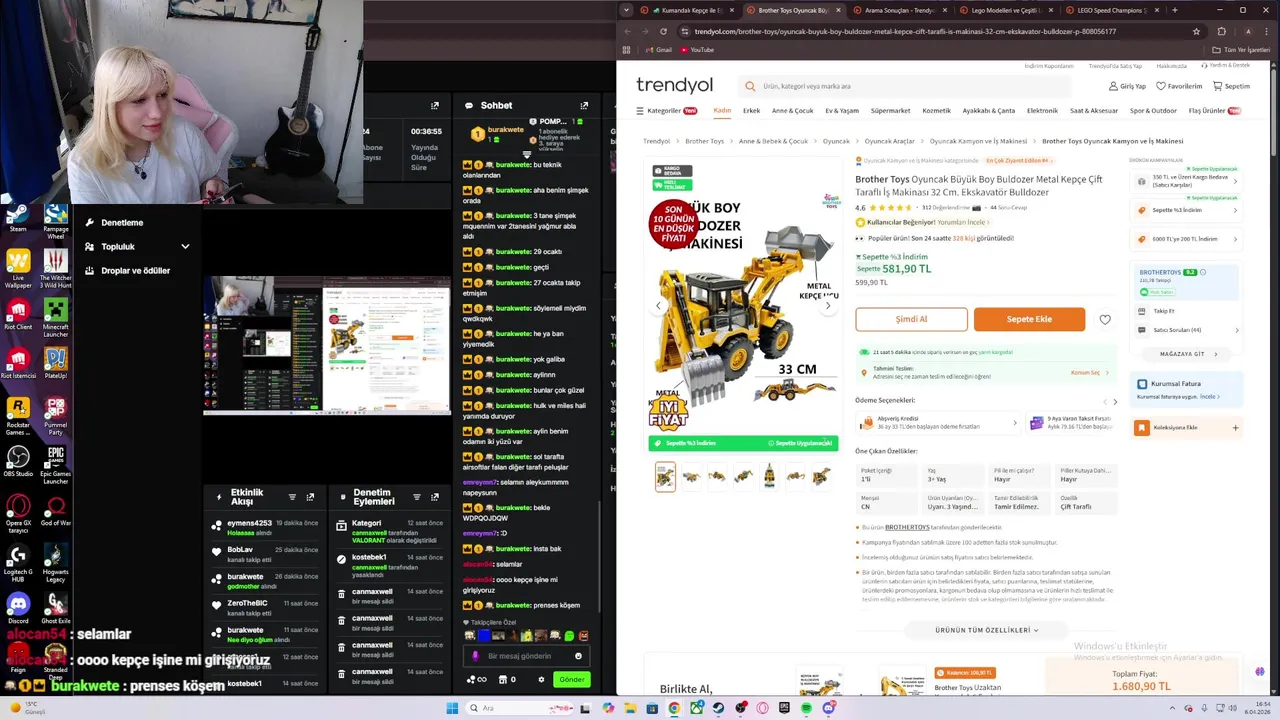
Task: Open Steam from desktop icons
Action: tap(18, 218)
